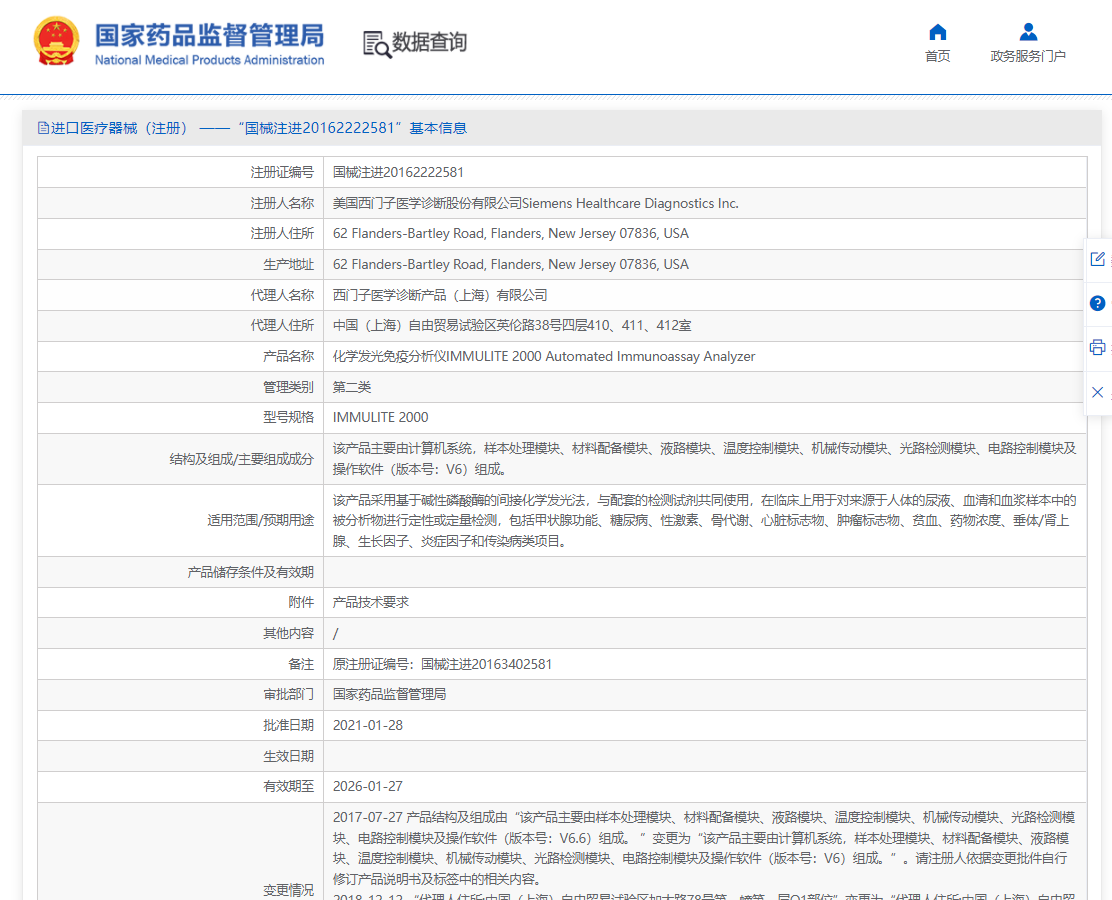The image size is (1112, 900).
Task: Click 产品储存条件及有效期 row label
Action: (x=250, y=572)
